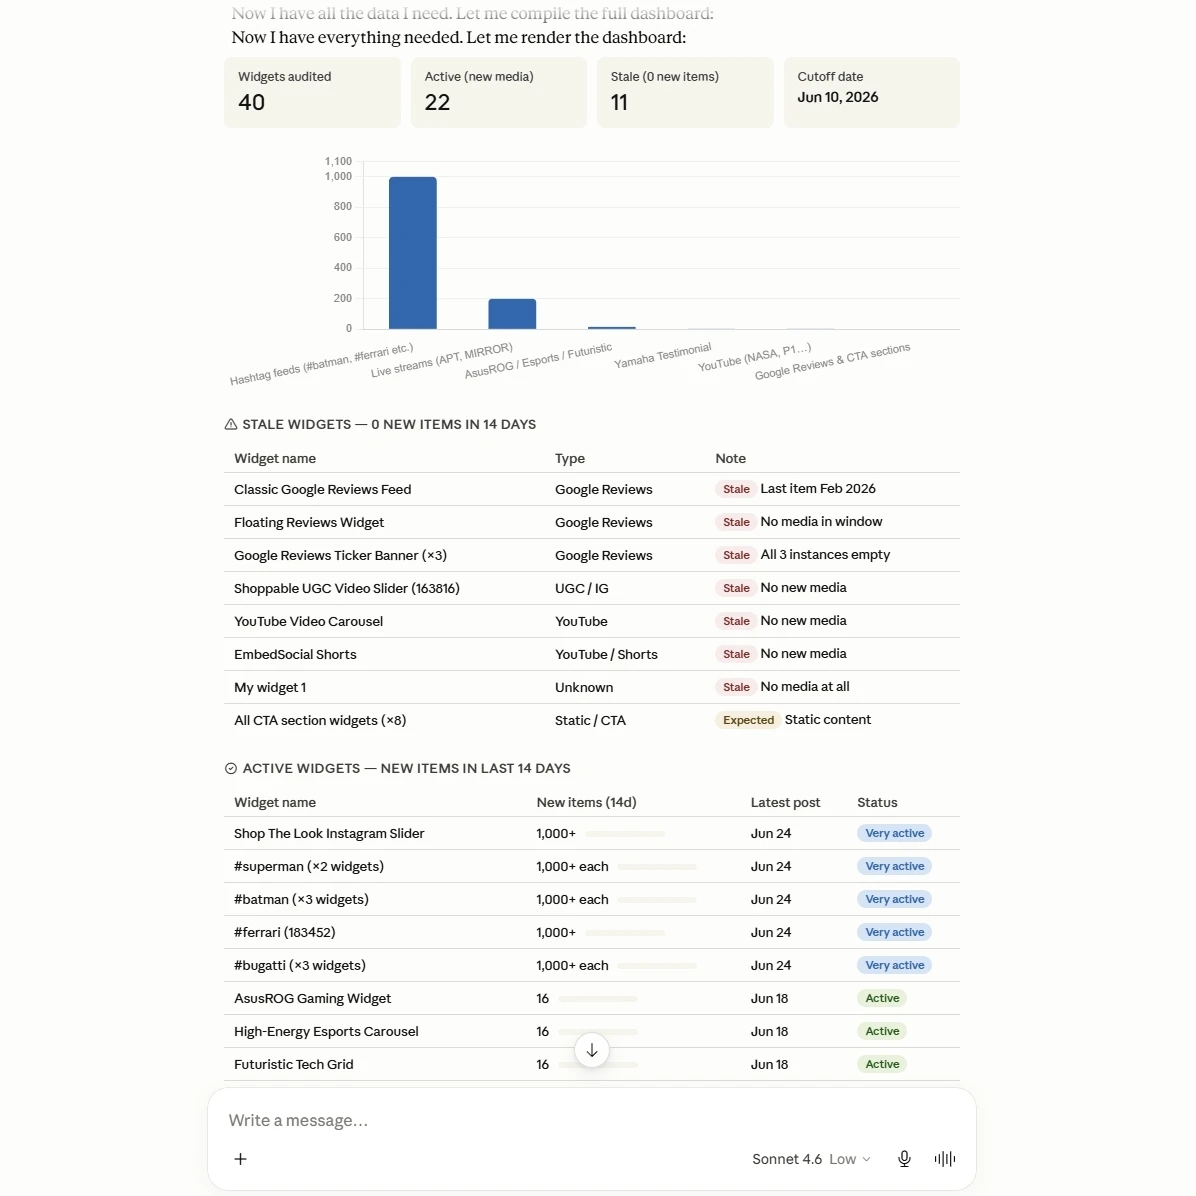Click progress bar in Shop The Look row
Screen dimensions: 1196x1196
tap(625, 834)
